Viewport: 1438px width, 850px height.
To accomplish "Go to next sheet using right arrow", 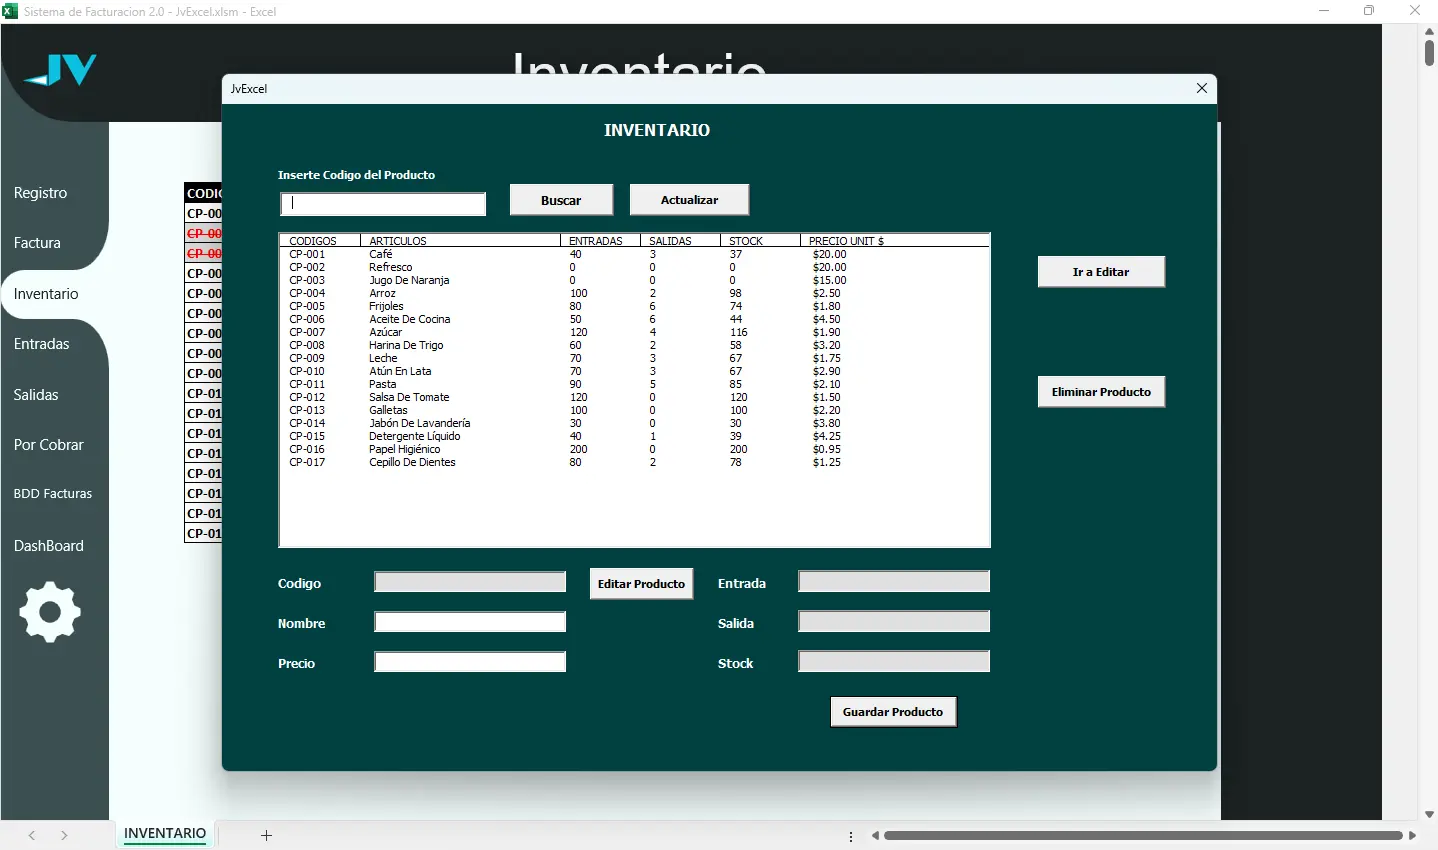I will click(x=64, y=835).
